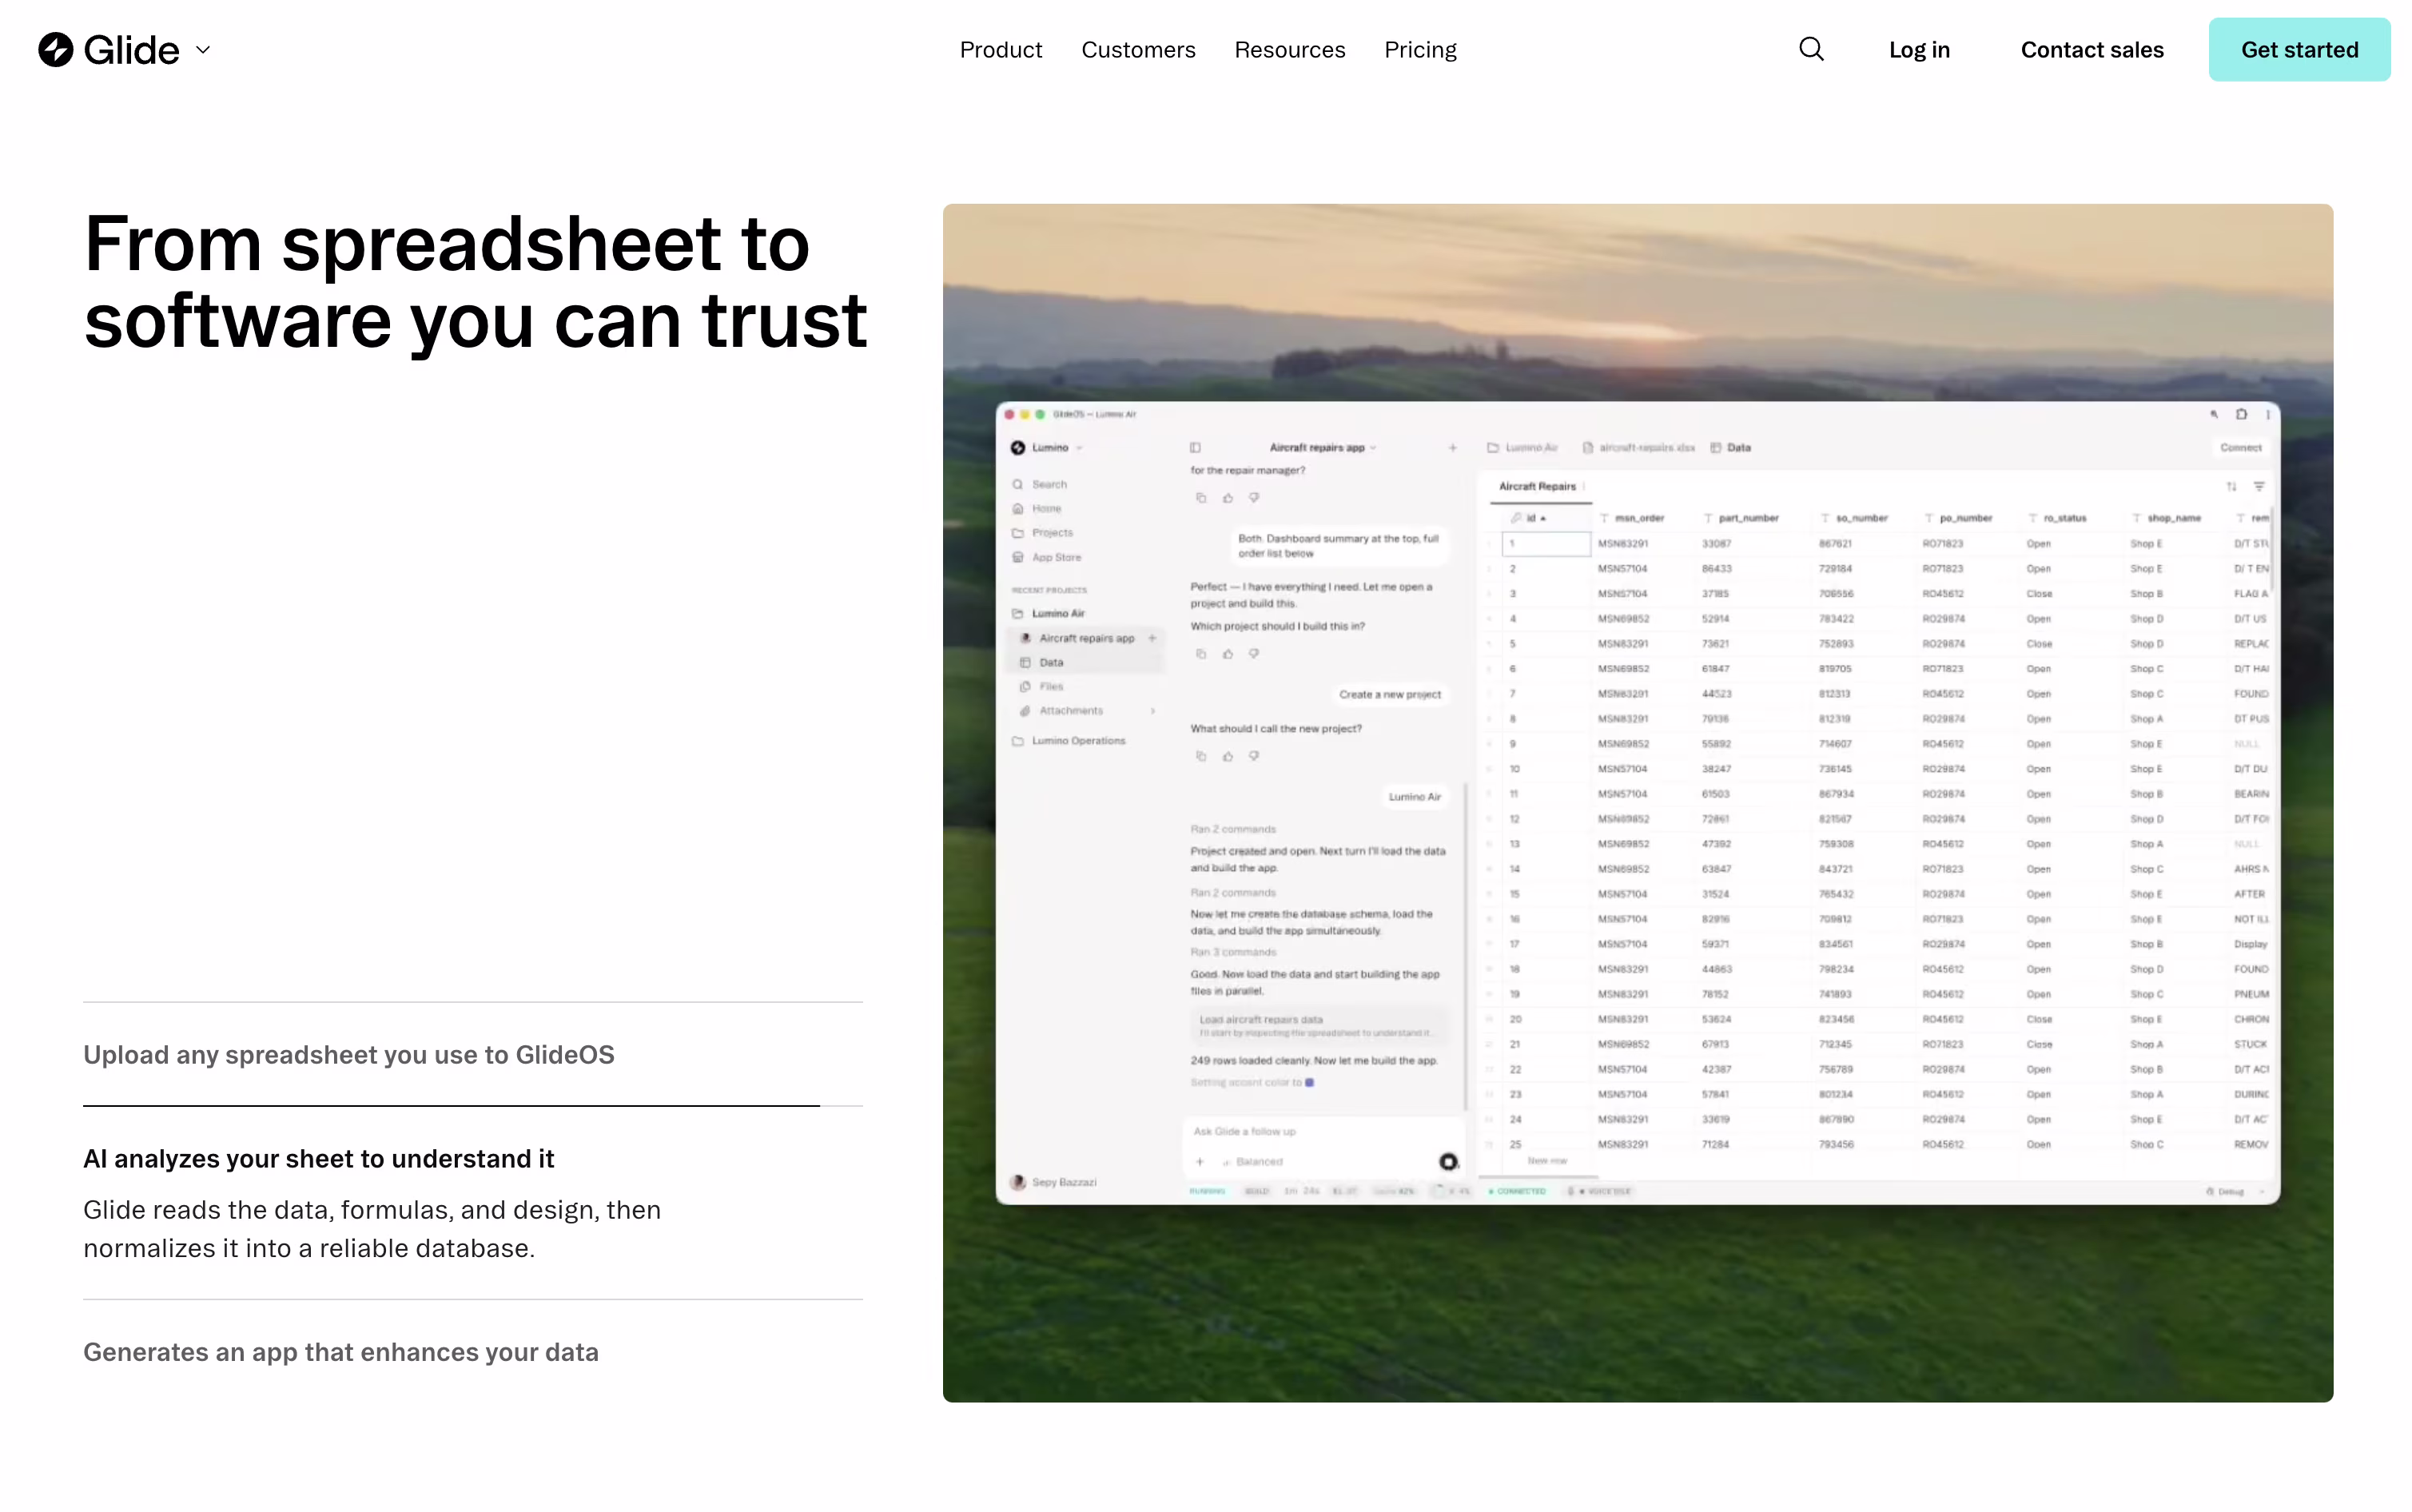Expand the dropdown chevron beside Glide logo
Image resolution: width=2412 pixels, height=1512 pixels.
coord(203,50)
